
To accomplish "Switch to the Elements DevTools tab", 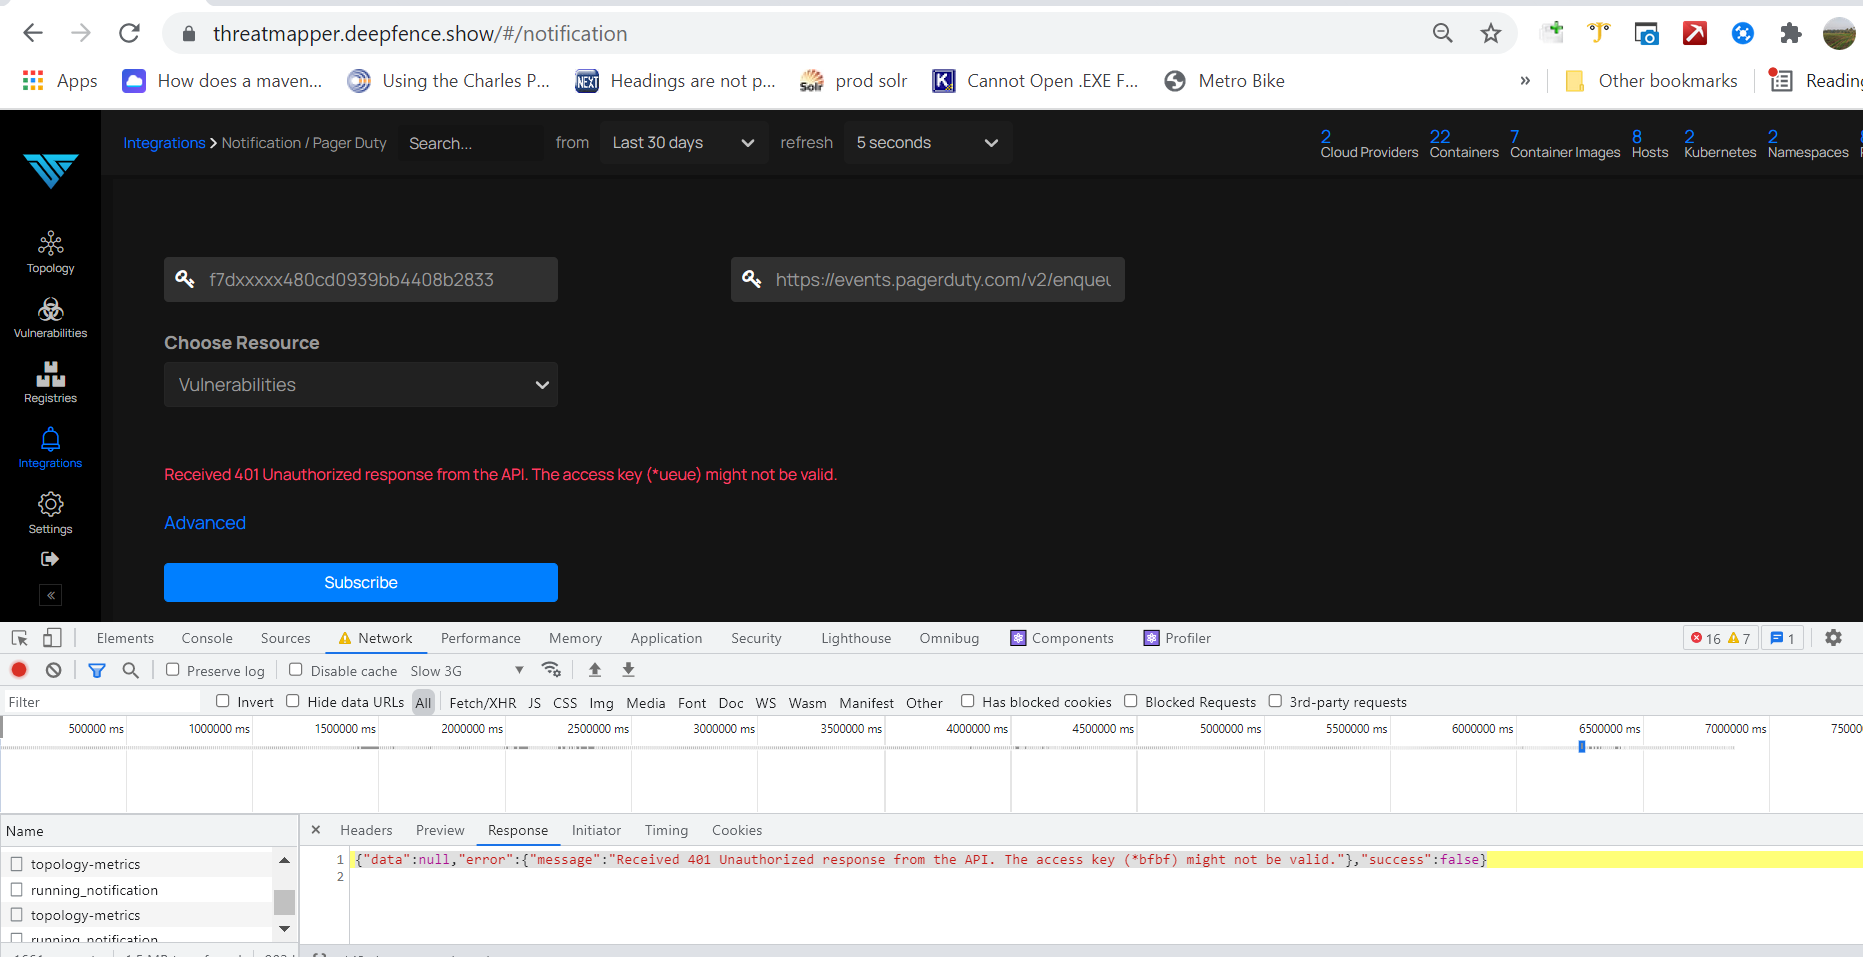I will click(125, 638).
